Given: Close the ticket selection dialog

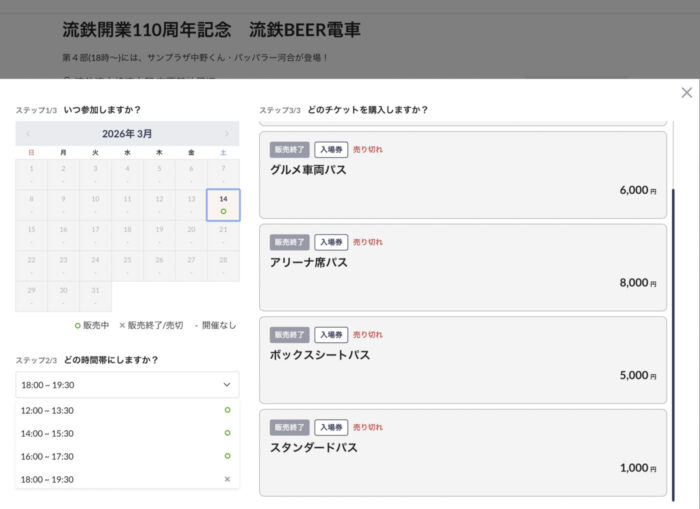Looking at the screenshot, I should tap(686, 93).
